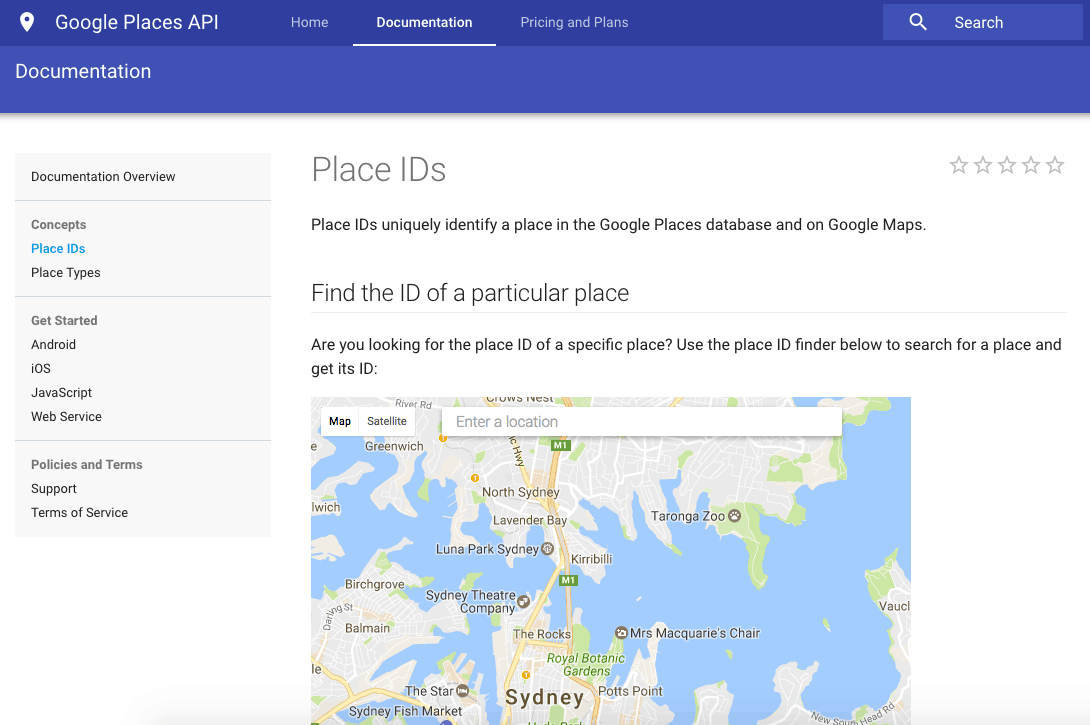This screenshot has height=725, width=1090.
Task: Select Place IDs in sidebar
Action: 58,248
